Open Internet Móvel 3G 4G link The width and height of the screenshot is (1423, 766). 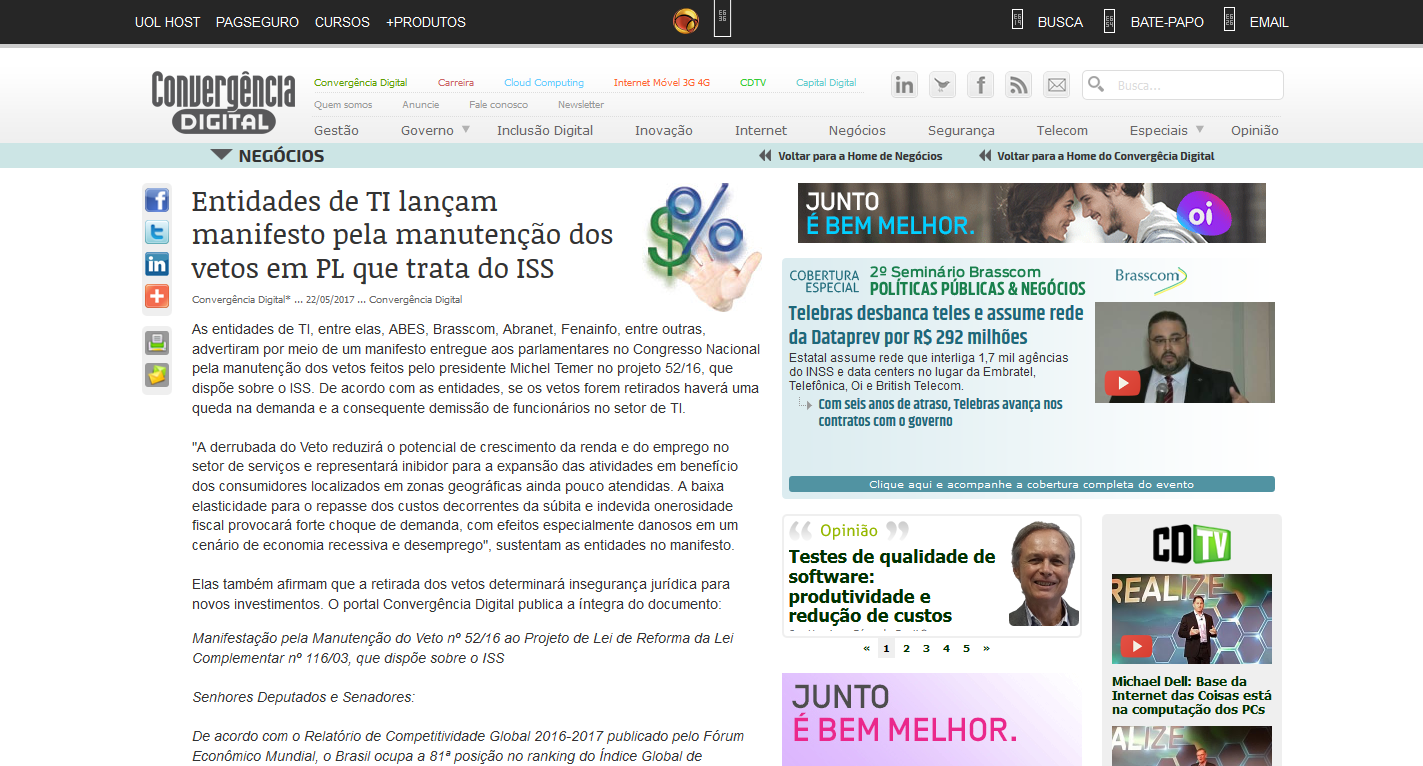(x=662, y=83)
